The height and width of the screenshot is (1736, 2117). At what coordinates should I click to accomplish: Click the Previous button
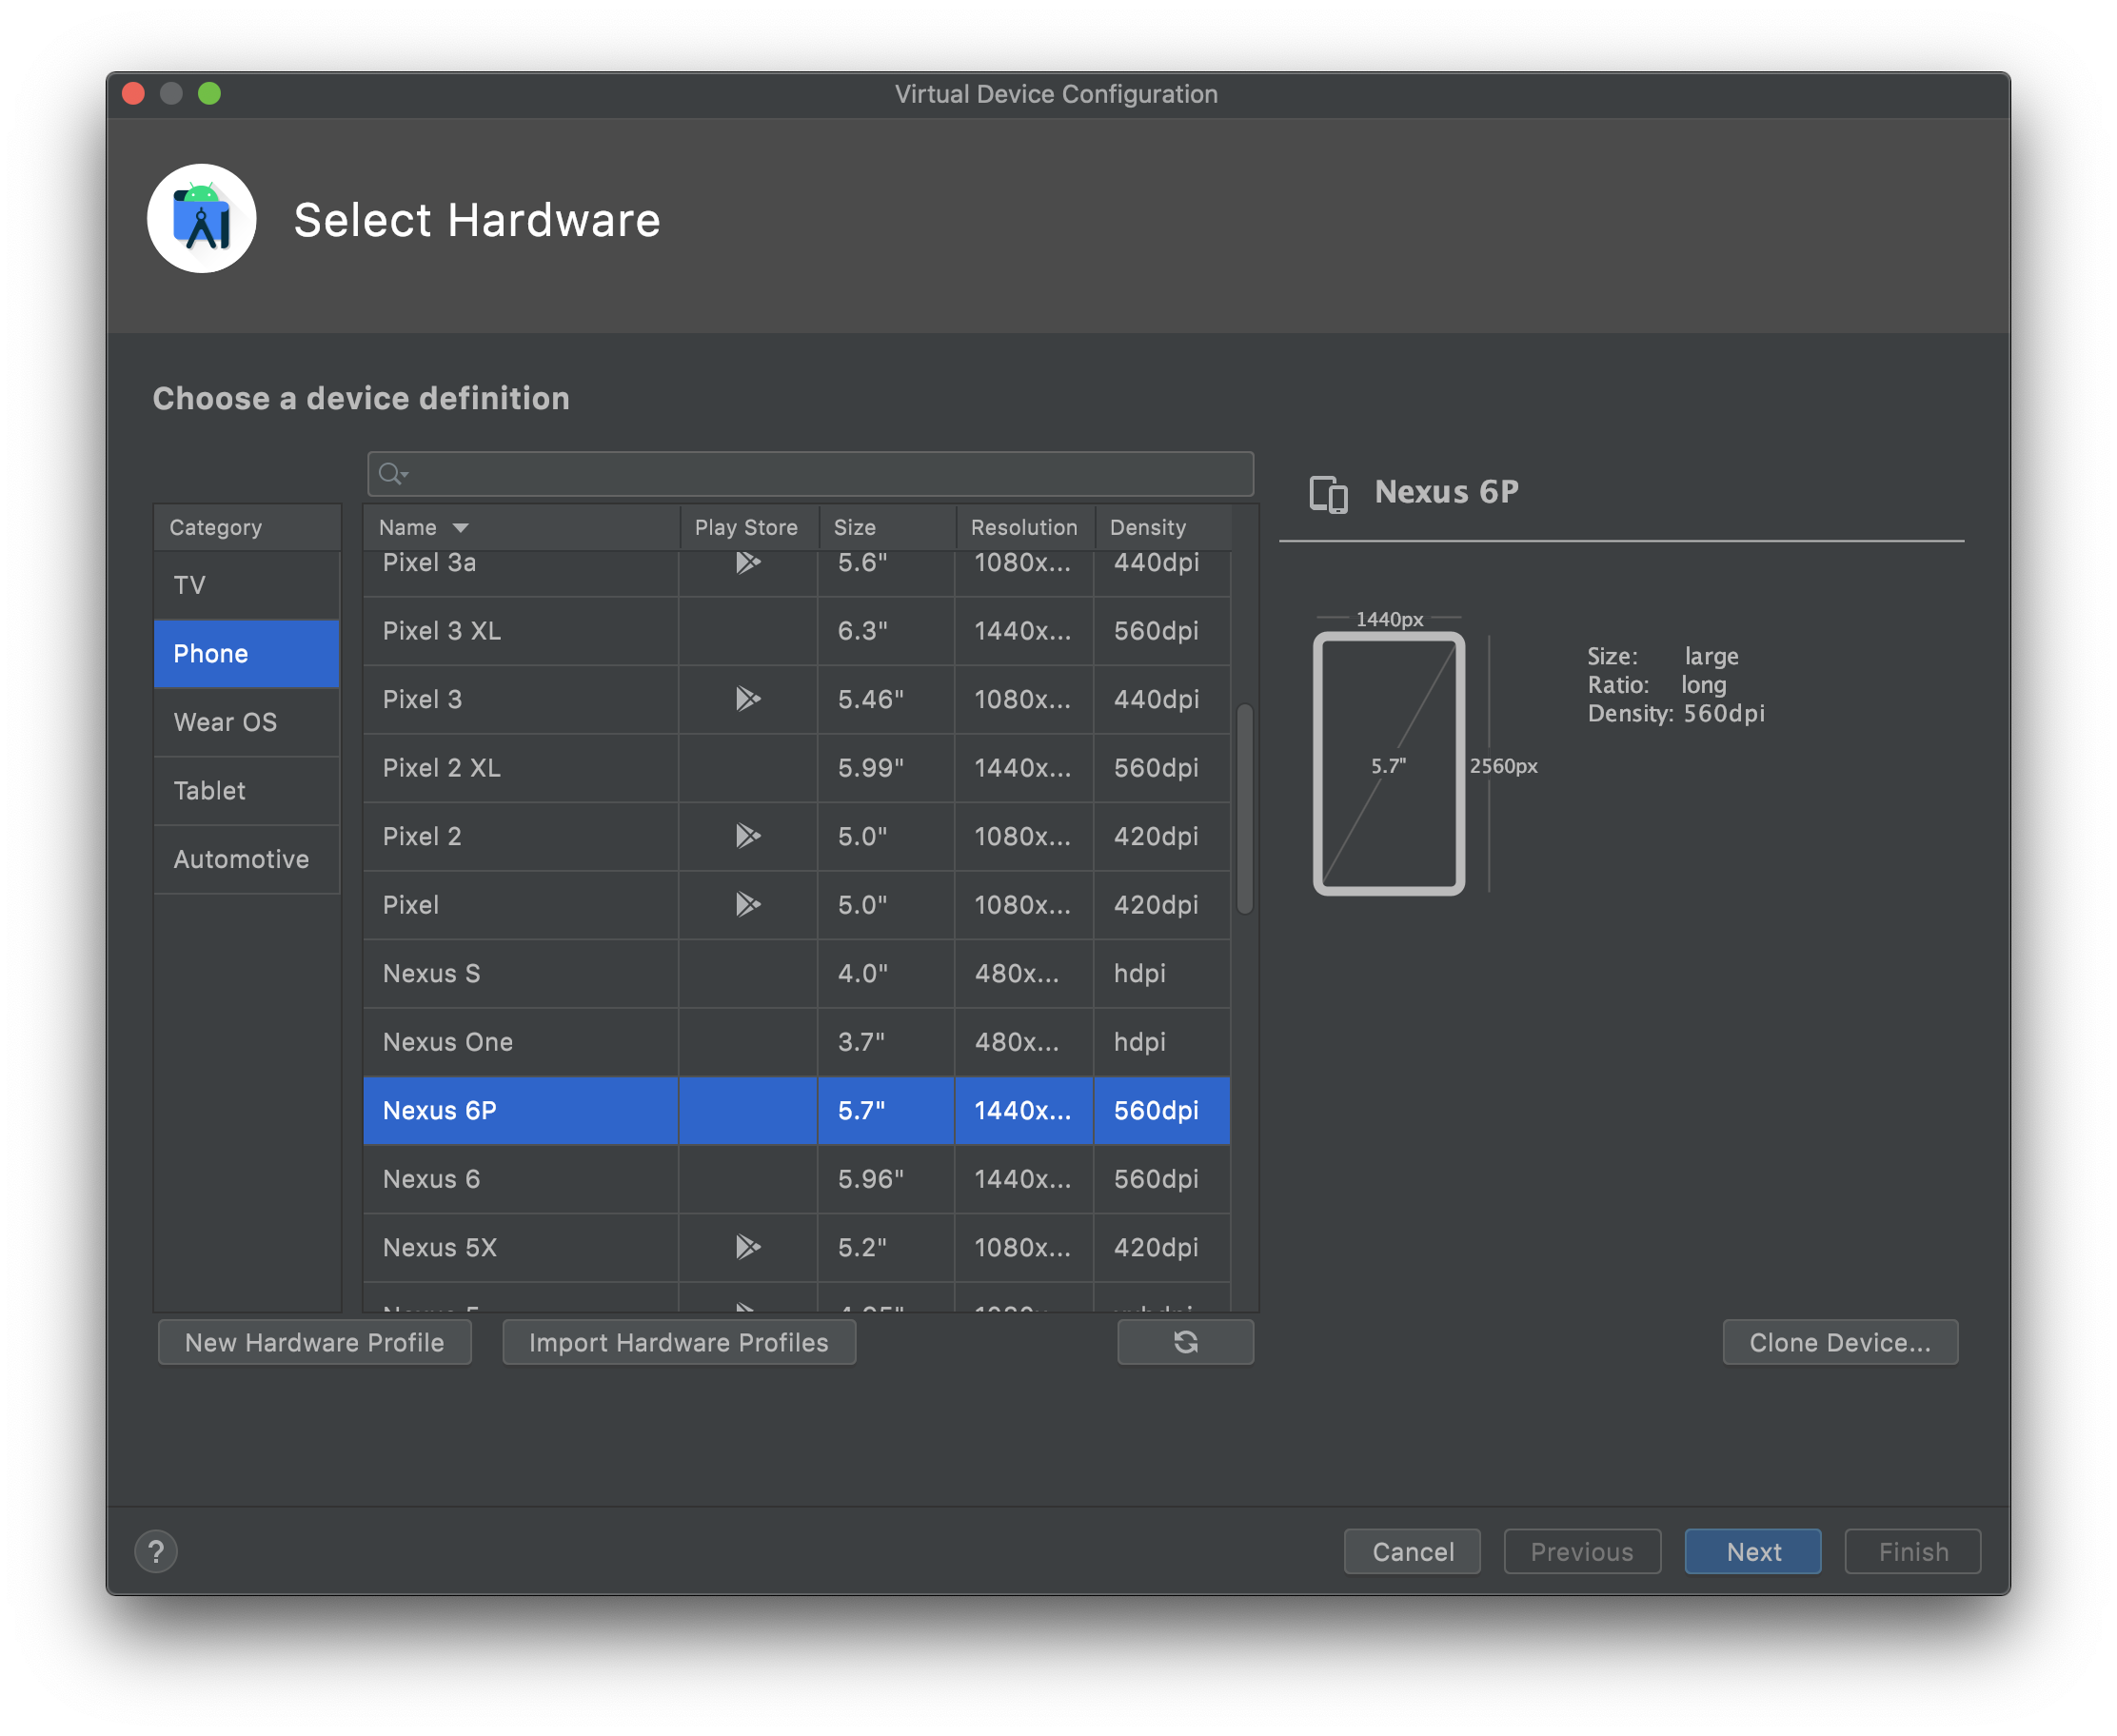click(x=1582, y=1551)
